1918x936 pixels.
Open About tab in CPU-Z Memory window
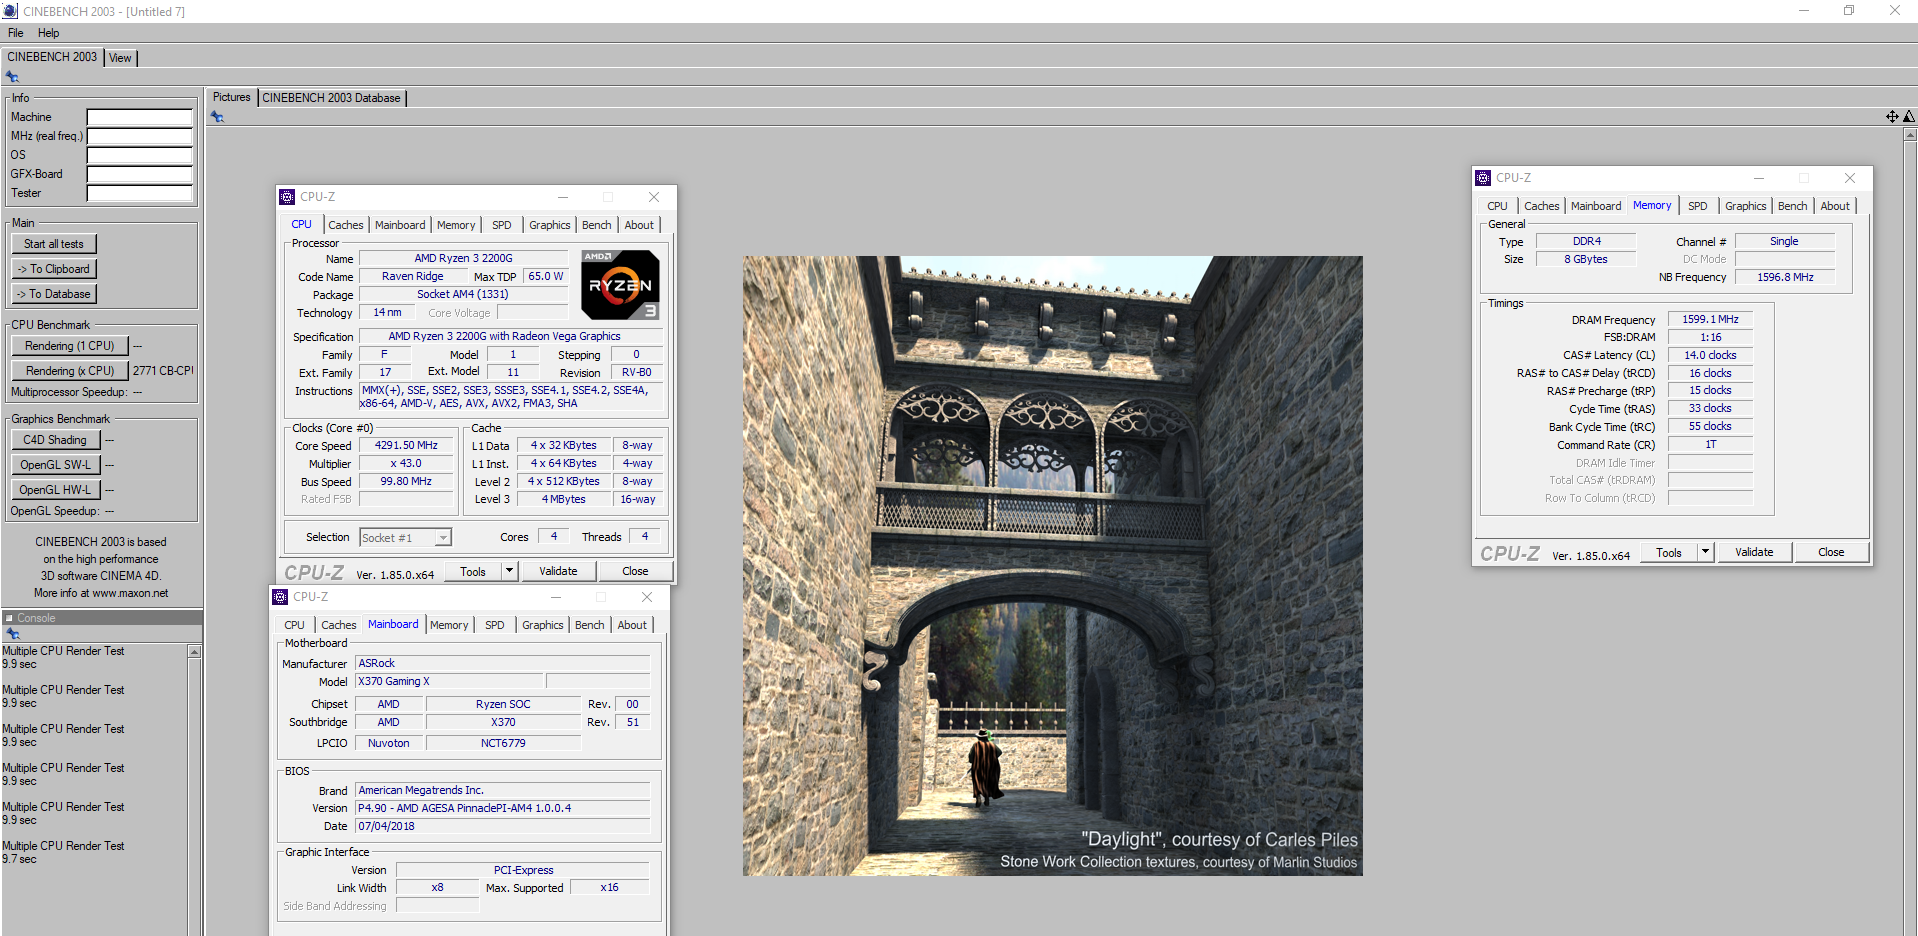click(1835, 206)
